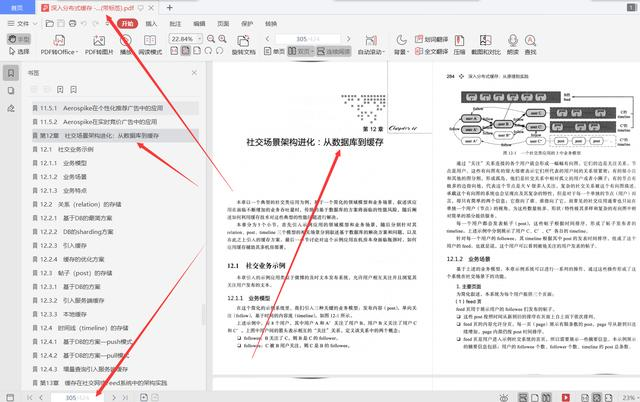Image resolution: width=640 pixels, height=402 pixels.
Task: Open the 批注 Comment ribbon tab
Action: tap(175, 24)
